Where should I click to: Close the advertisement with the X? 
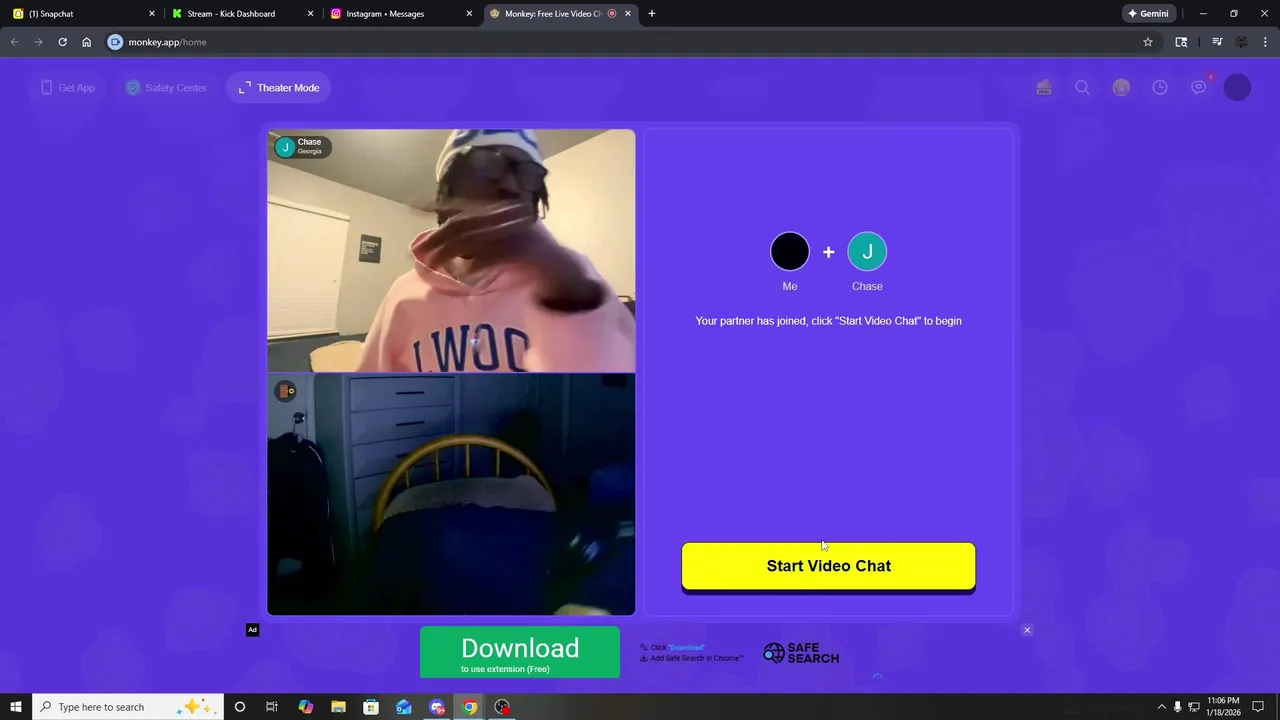pyautogui.click(x=1027, y=630)
